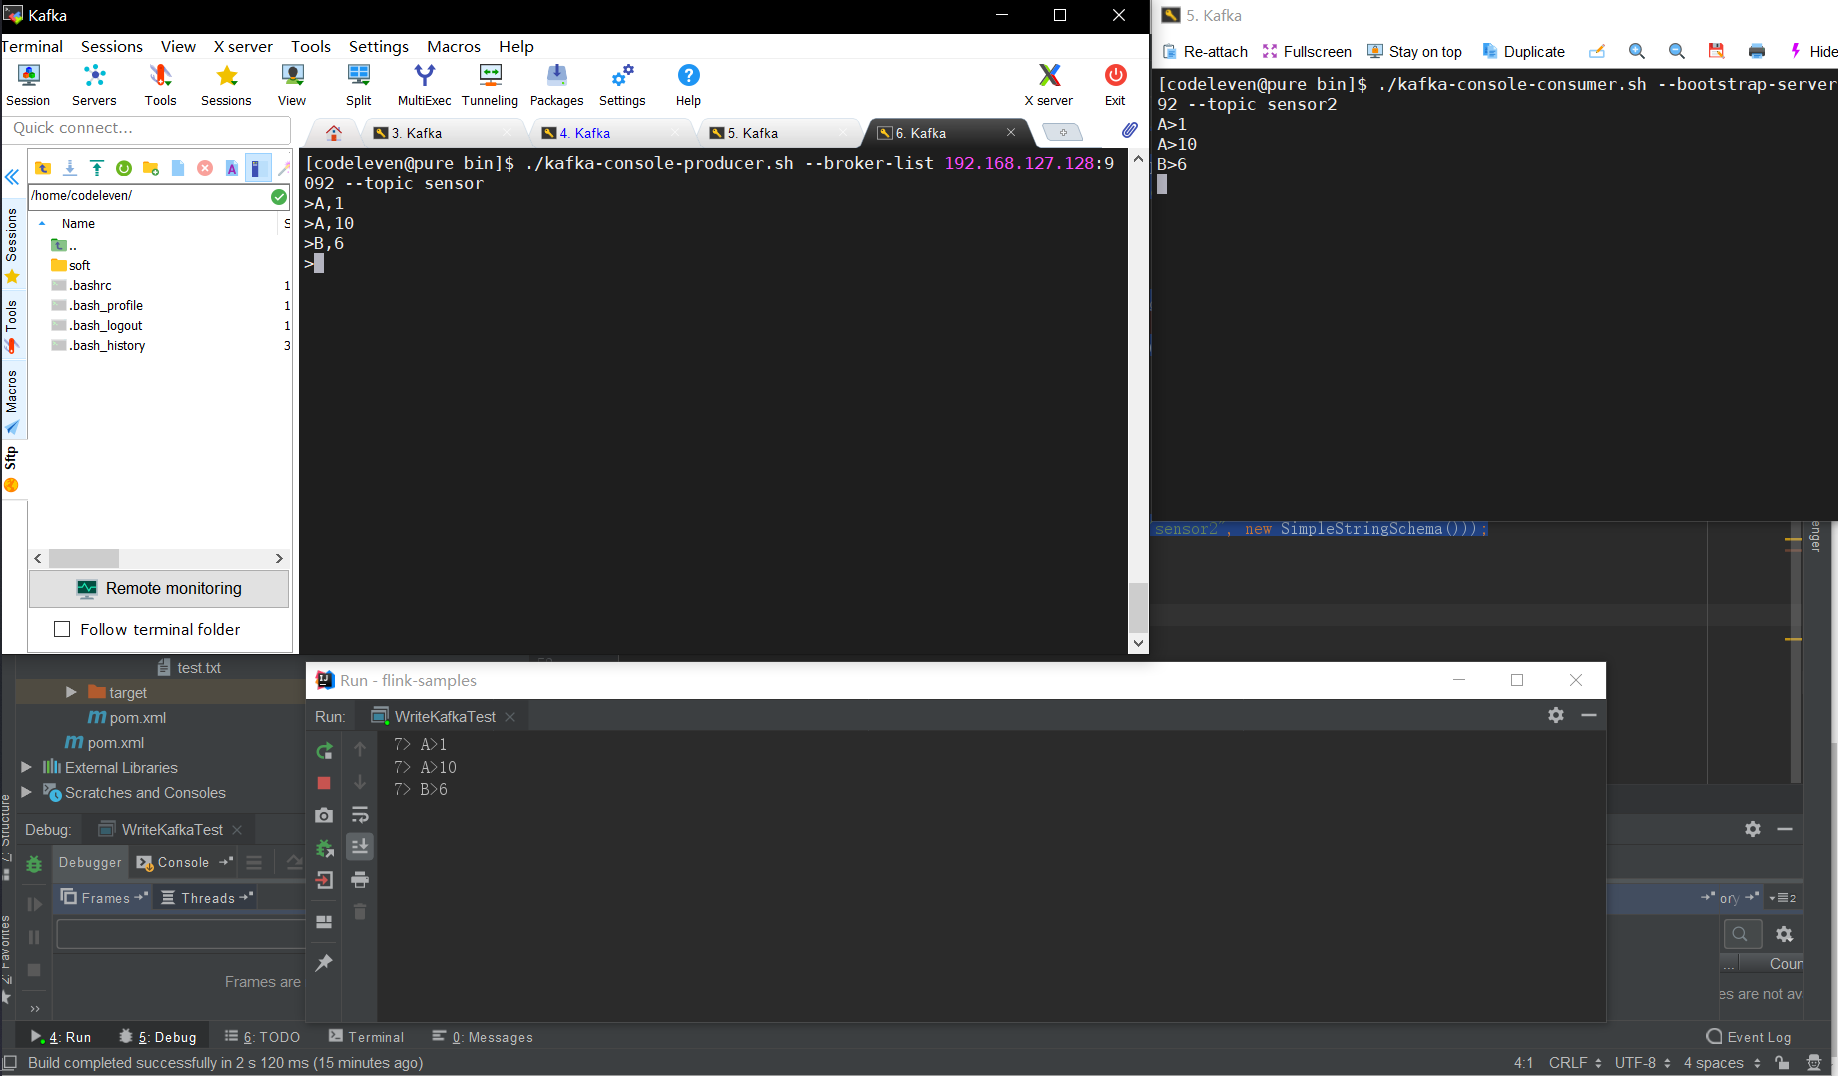Click the Quick connect input field
Viewport: 1838px width, 1076px height.
pos(147,128)
